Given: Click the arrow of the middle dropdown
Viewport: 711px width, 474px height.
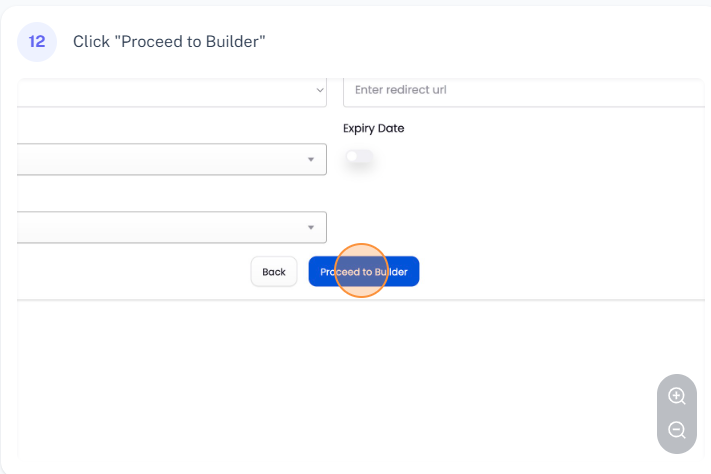Looking at the screenshot, I should pos(311,159).
